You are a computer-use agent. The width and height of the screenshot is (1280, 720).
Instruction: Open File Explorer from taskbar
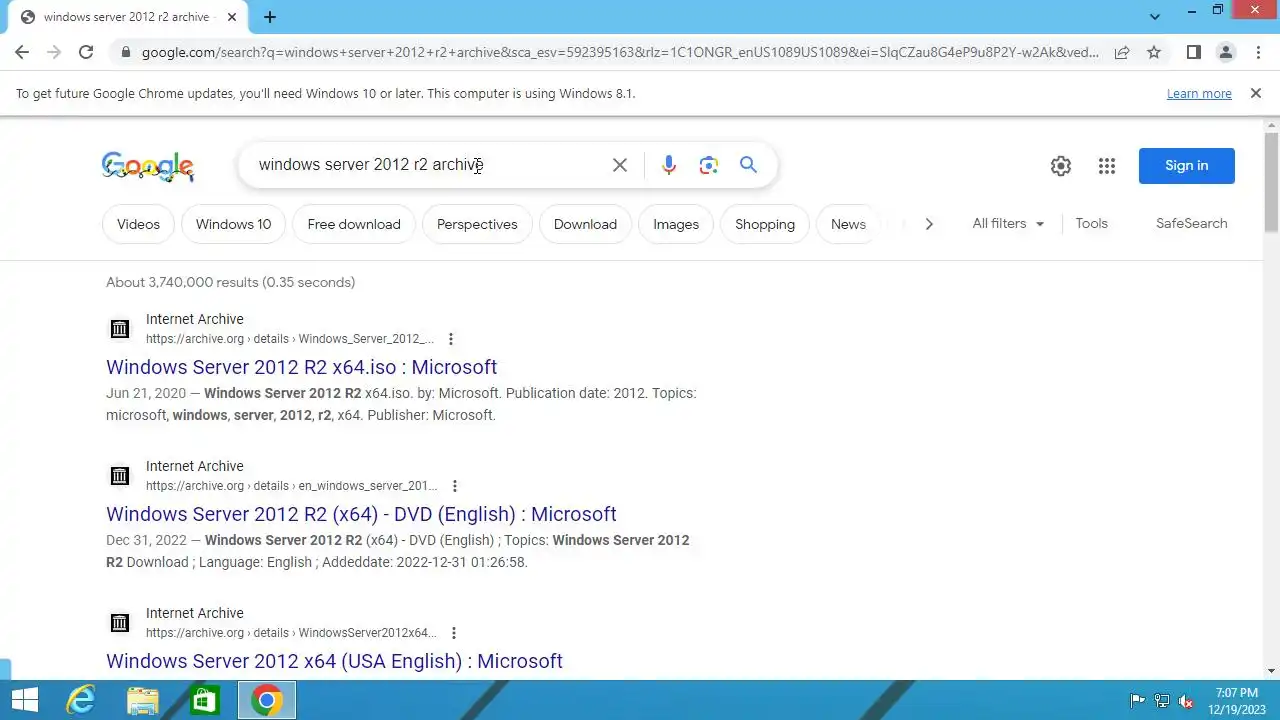[x=143, y=700]
